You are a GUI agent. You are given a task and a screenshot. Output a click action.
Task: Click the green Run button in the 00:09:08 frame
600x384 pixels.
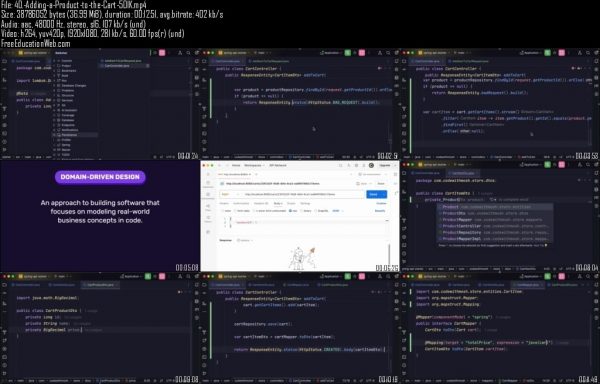click(148, 276)
